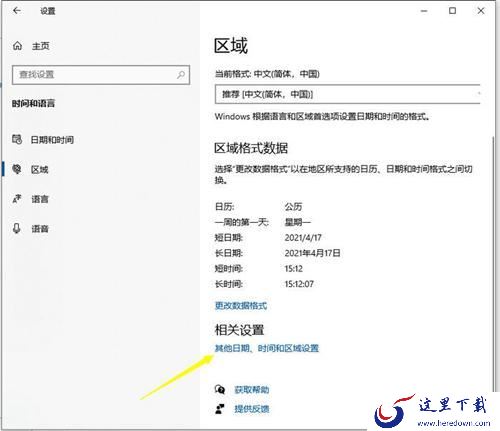This screenshot has width=500, height=431.
Task: Click the home icon beside 主页
Action: (x=17, y=46)
